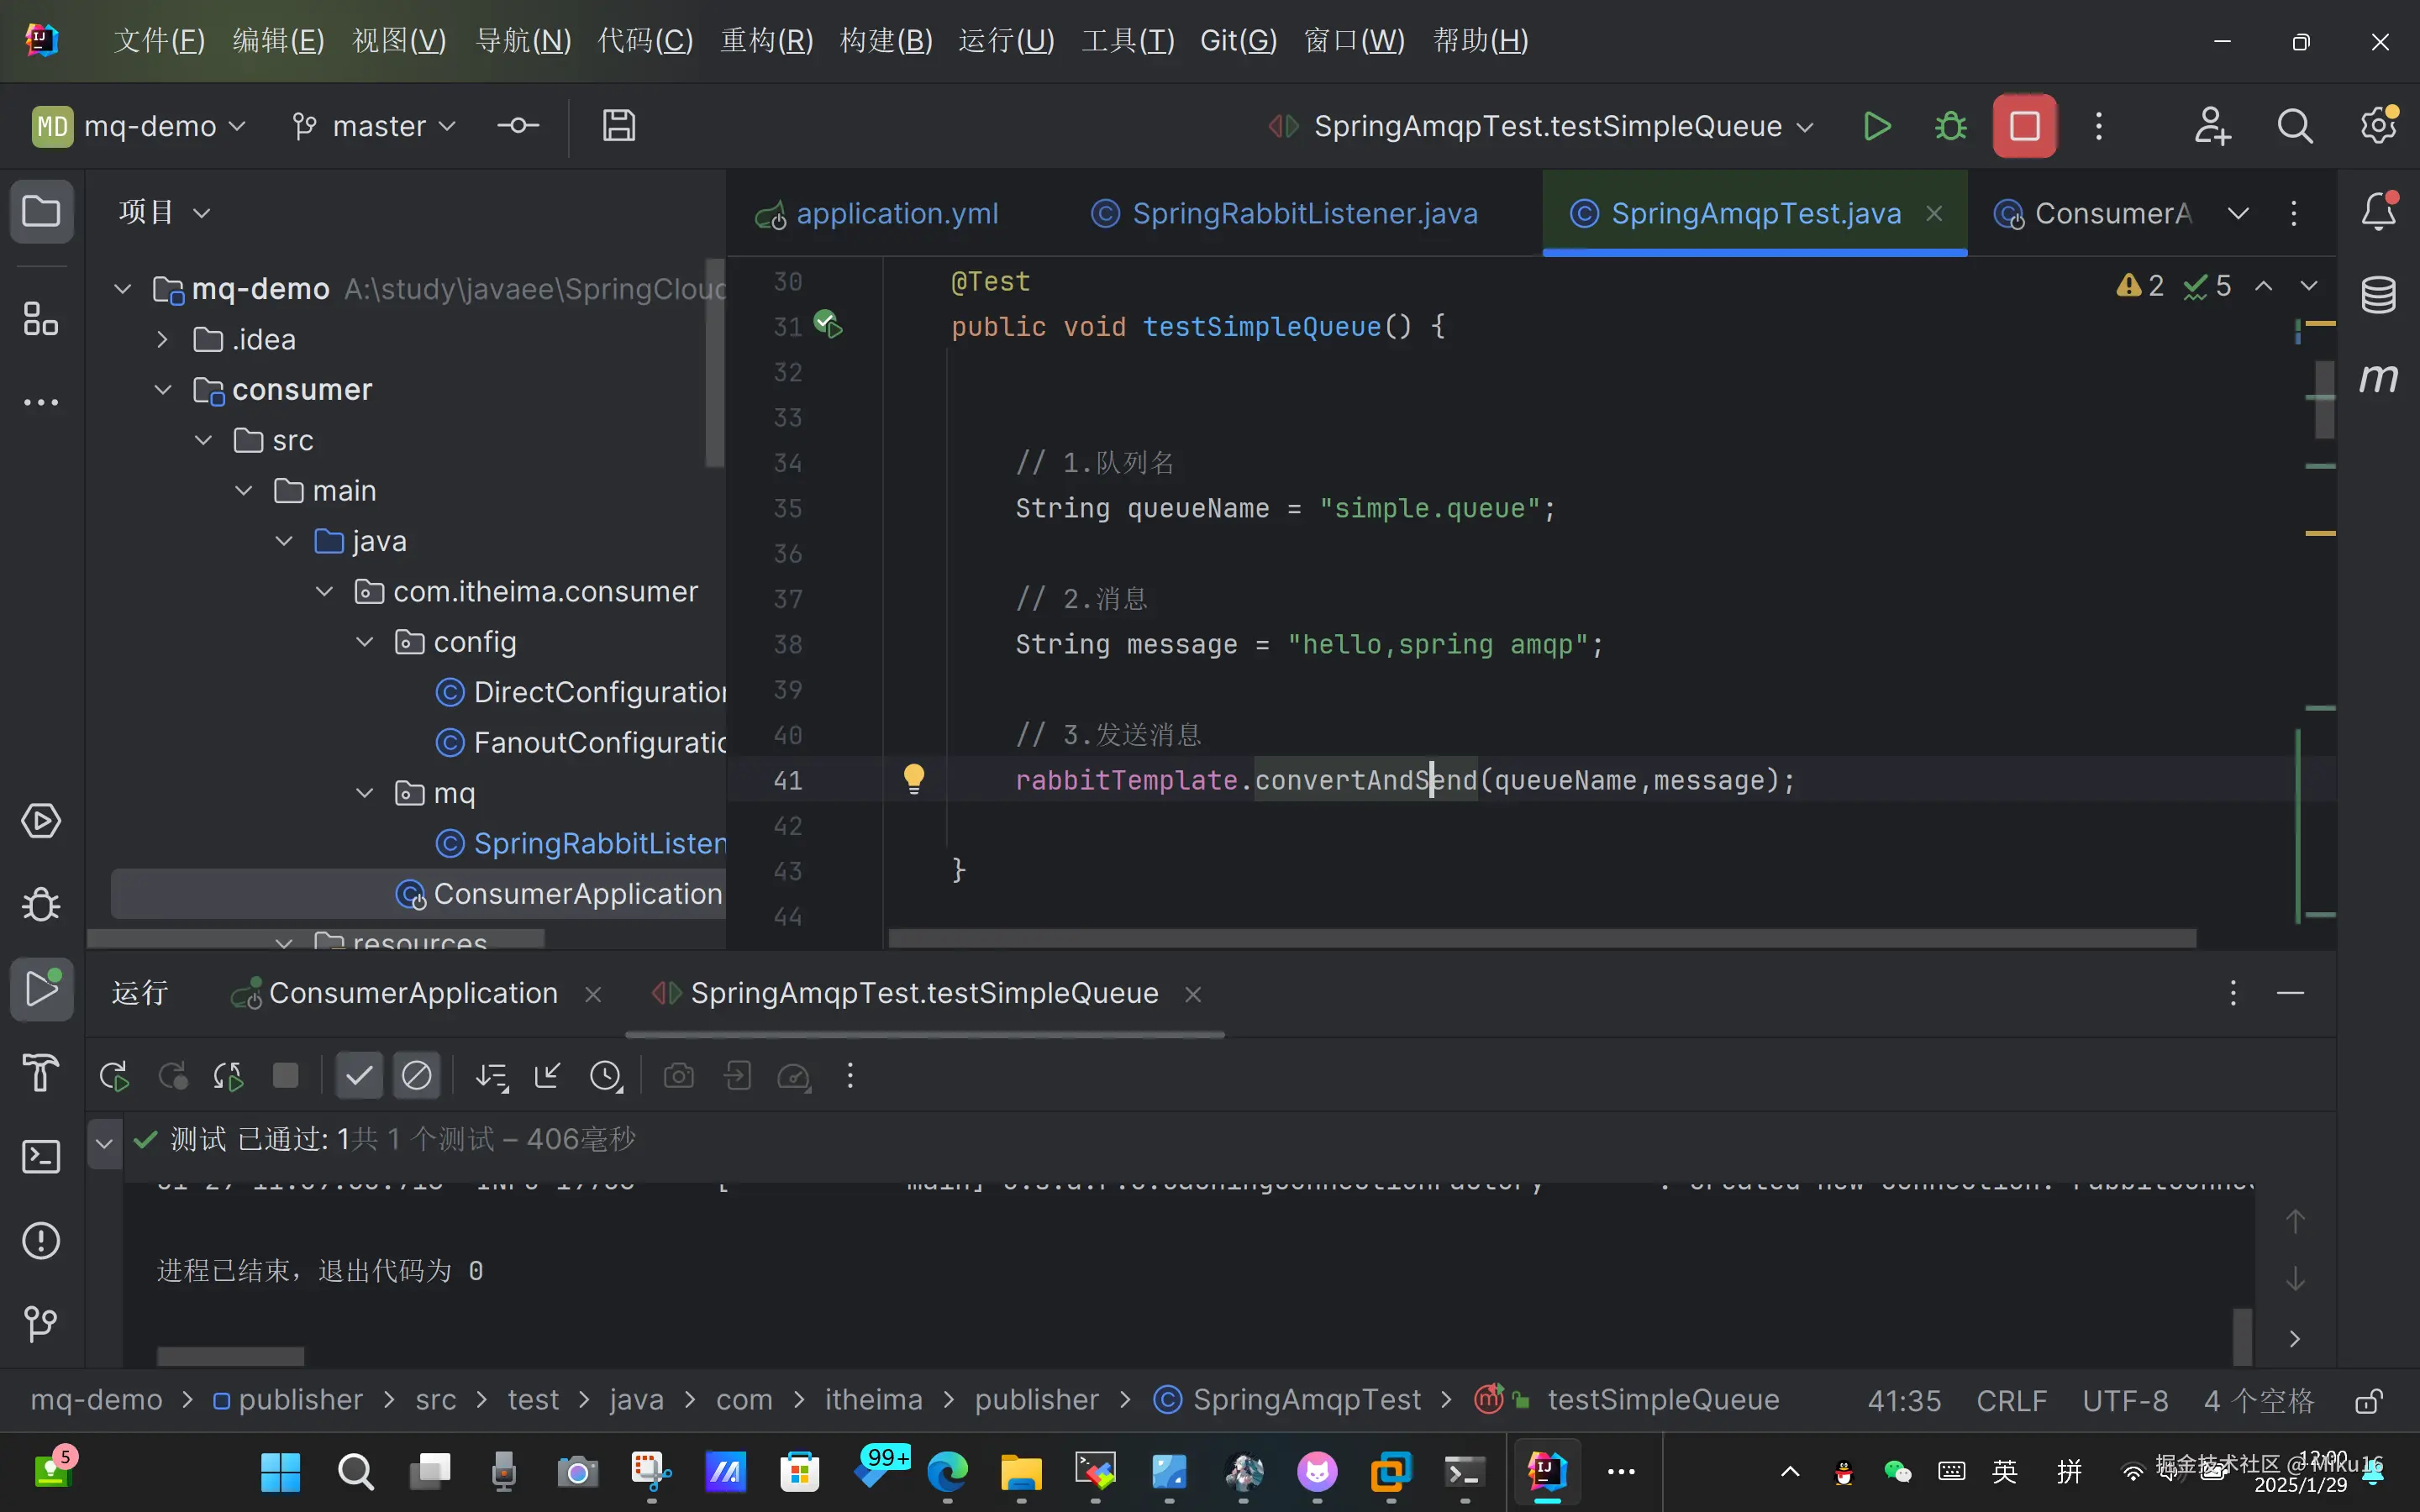Open the Notifications bell panel

click(x=2378, y=212)
